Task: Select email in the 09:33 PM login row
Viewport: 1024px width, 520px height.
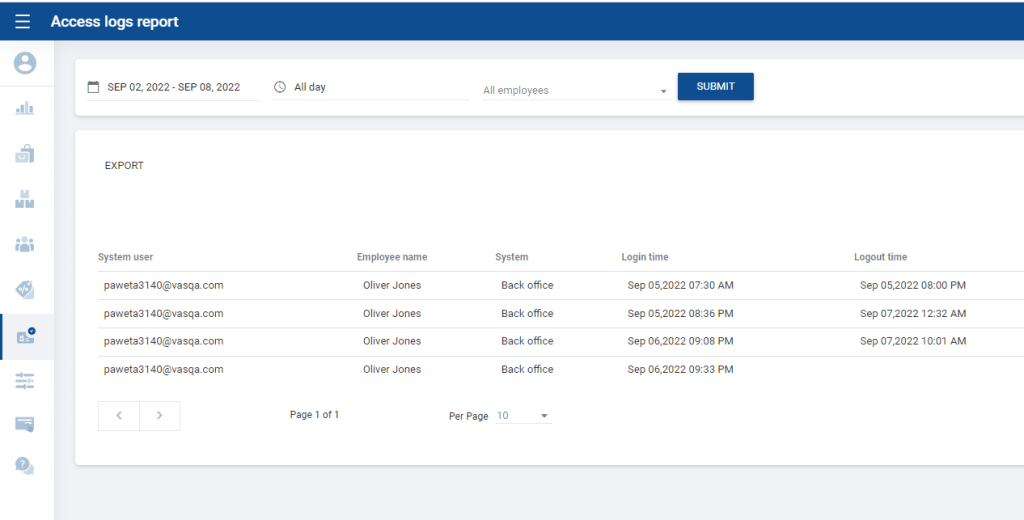Action: pos(163,369)
